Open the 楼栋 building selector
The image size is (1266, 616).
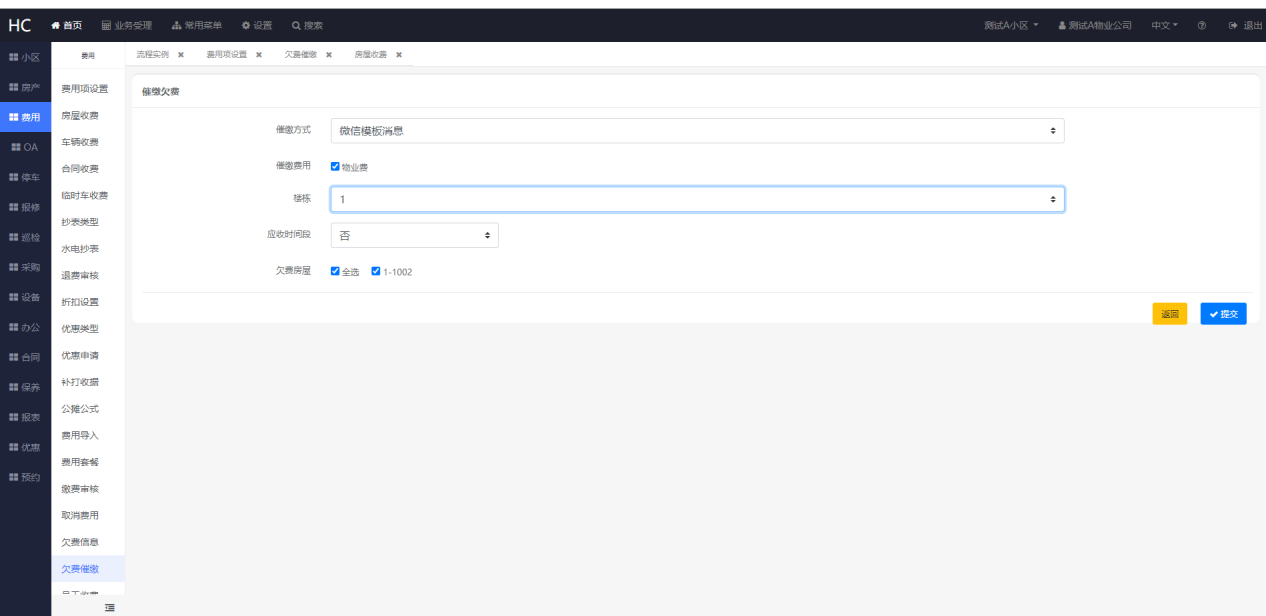click(x=697, y=199)
